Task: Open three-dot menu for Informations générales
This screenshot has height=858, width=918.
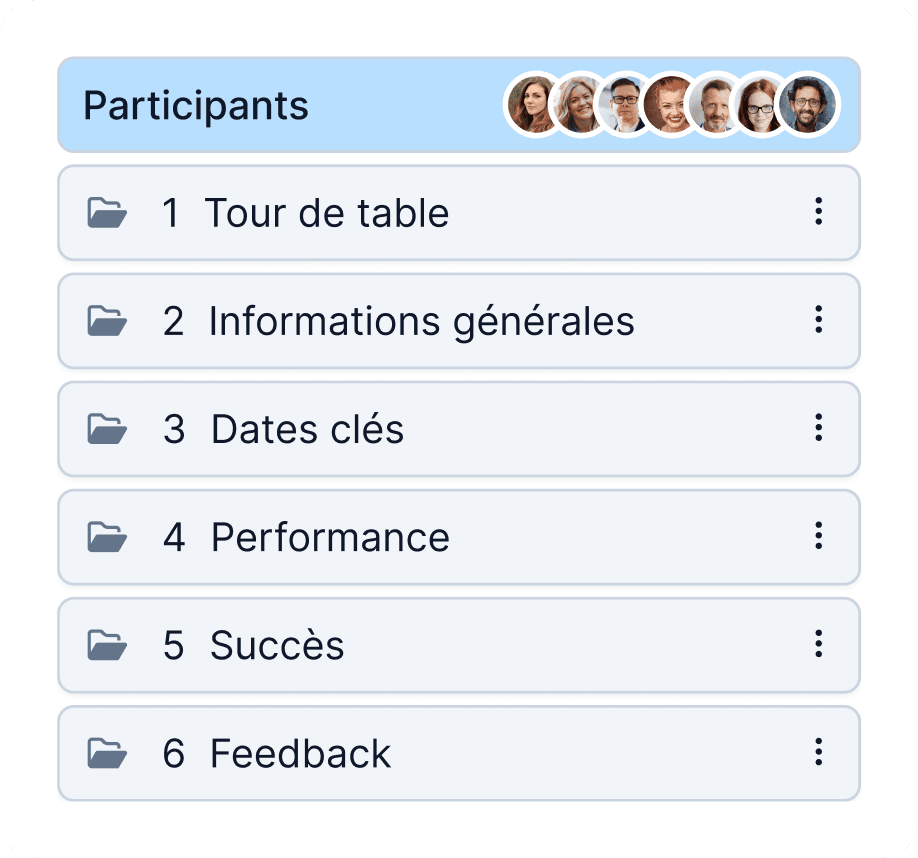Action: pyautogui.click(x=818, y=320)
